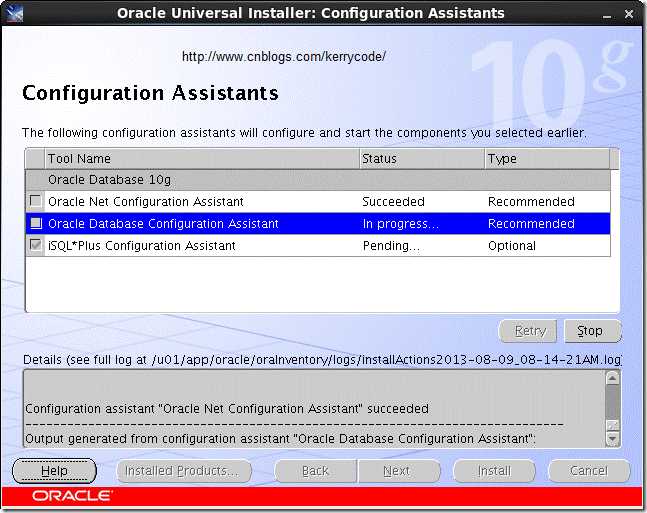Click the Status column header
This screenshot has width=647, height=513.
421,158
